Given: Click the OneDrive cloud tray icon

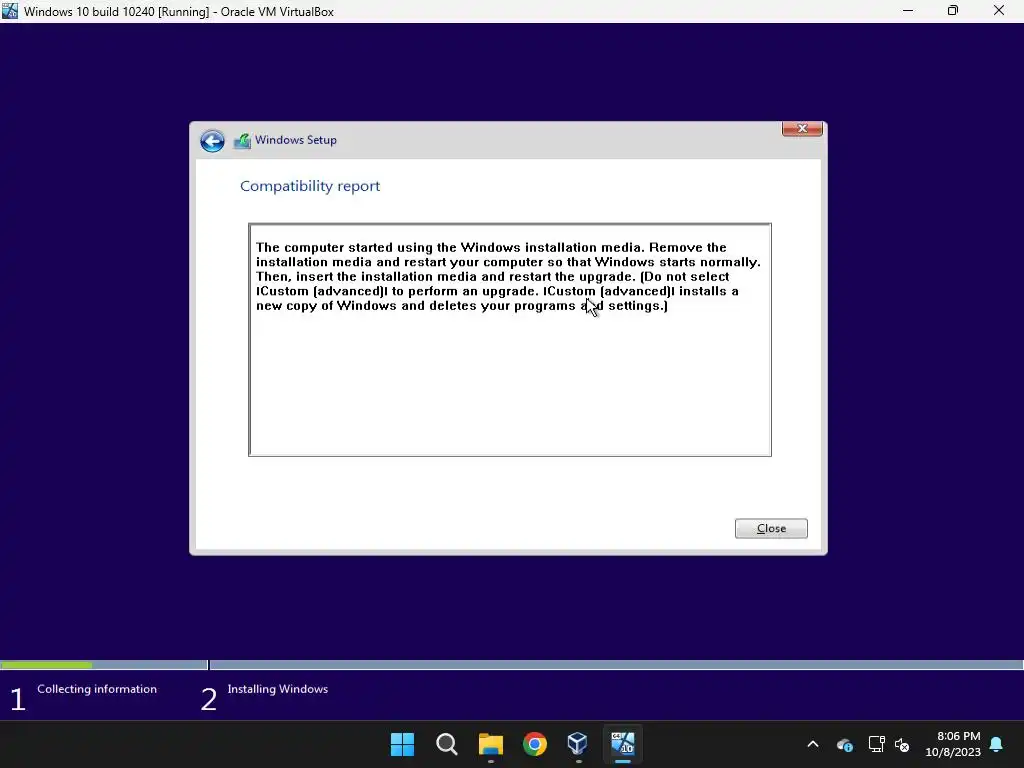Looking at the screenshot, I should pos(844,744).
